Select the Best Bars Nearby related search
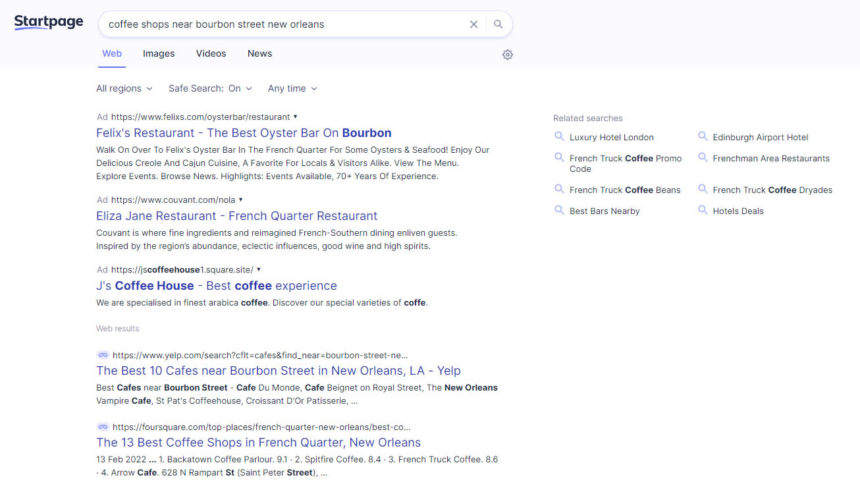Image resolution: width=860 pixels, height=490 pixels. 604,211
